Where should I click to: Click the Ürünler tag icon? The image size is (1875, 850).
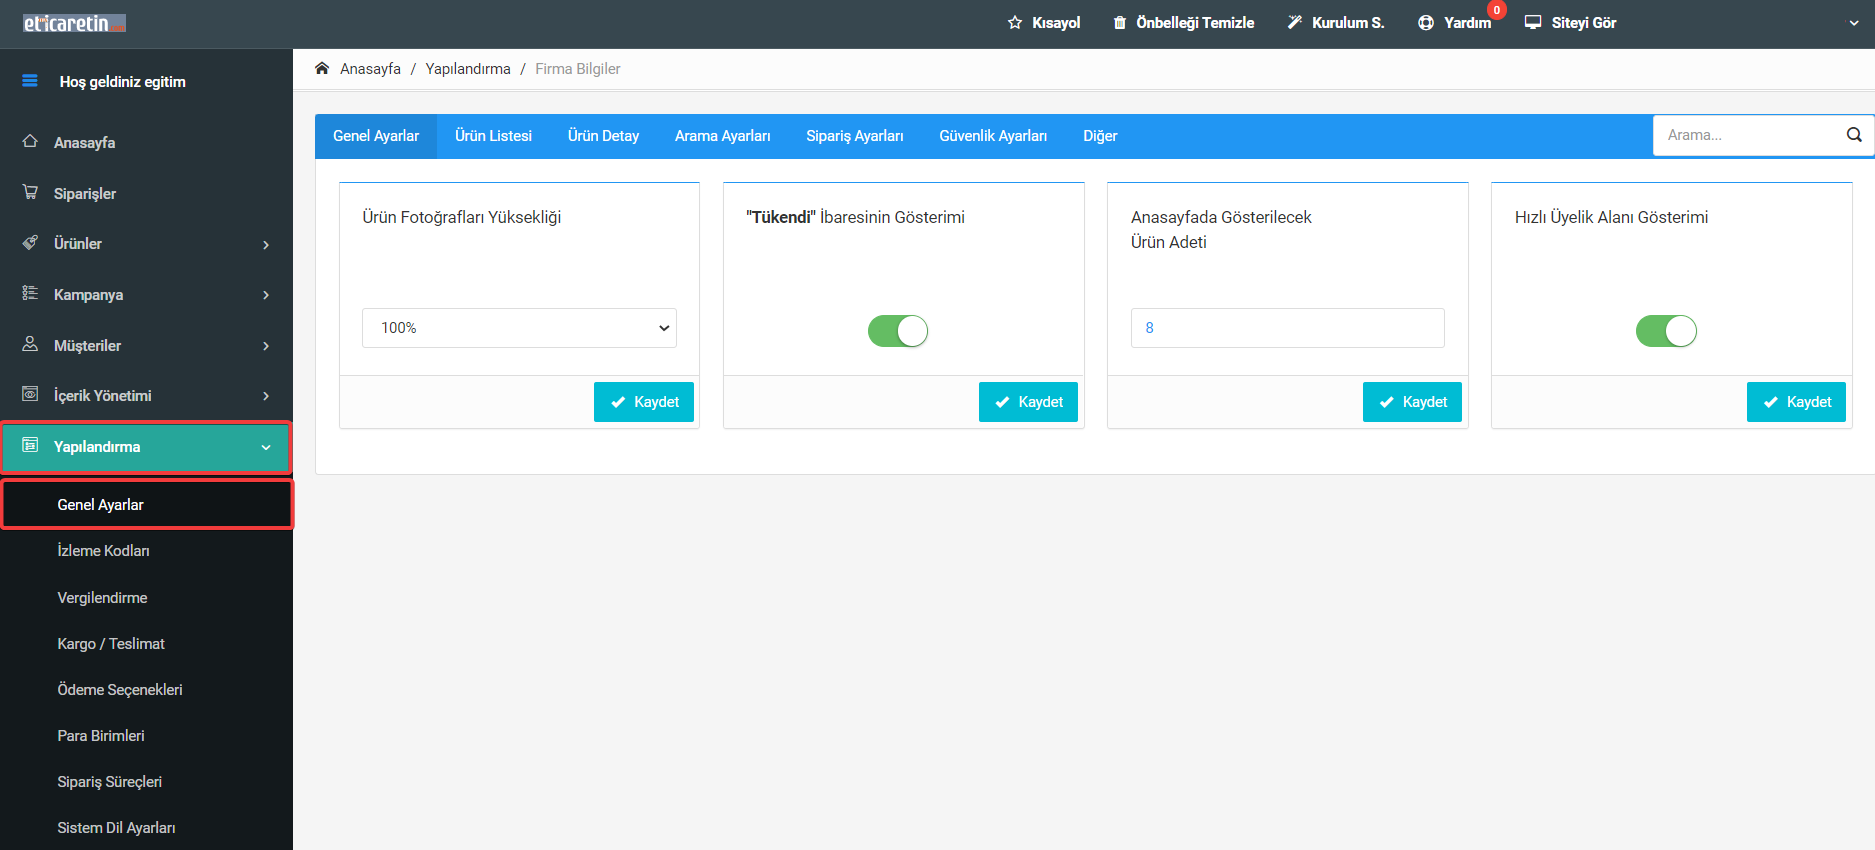[x=30, y=243]
